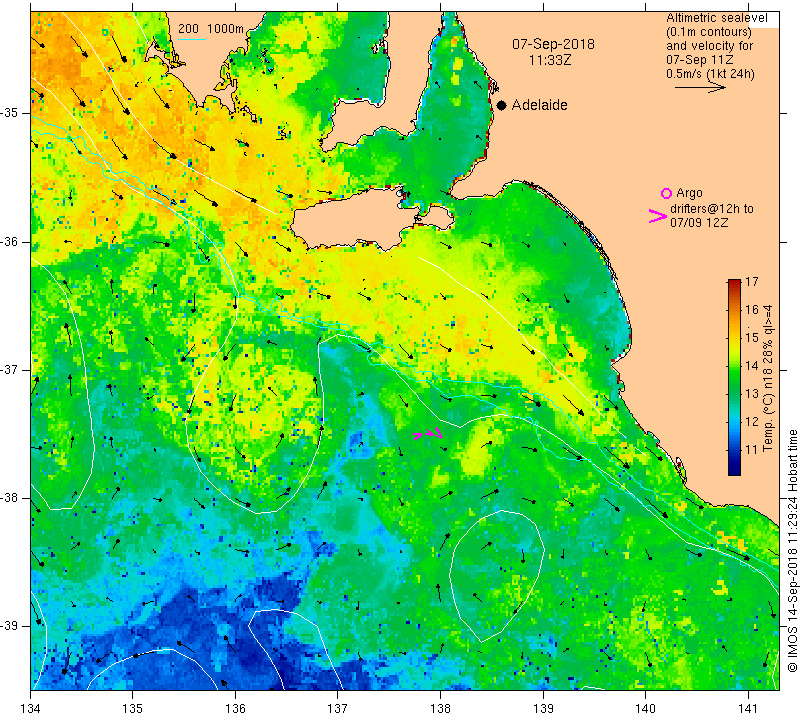Click the cyan 200m contour legend line
Screen dimensions: 800x720
[192, 39]
